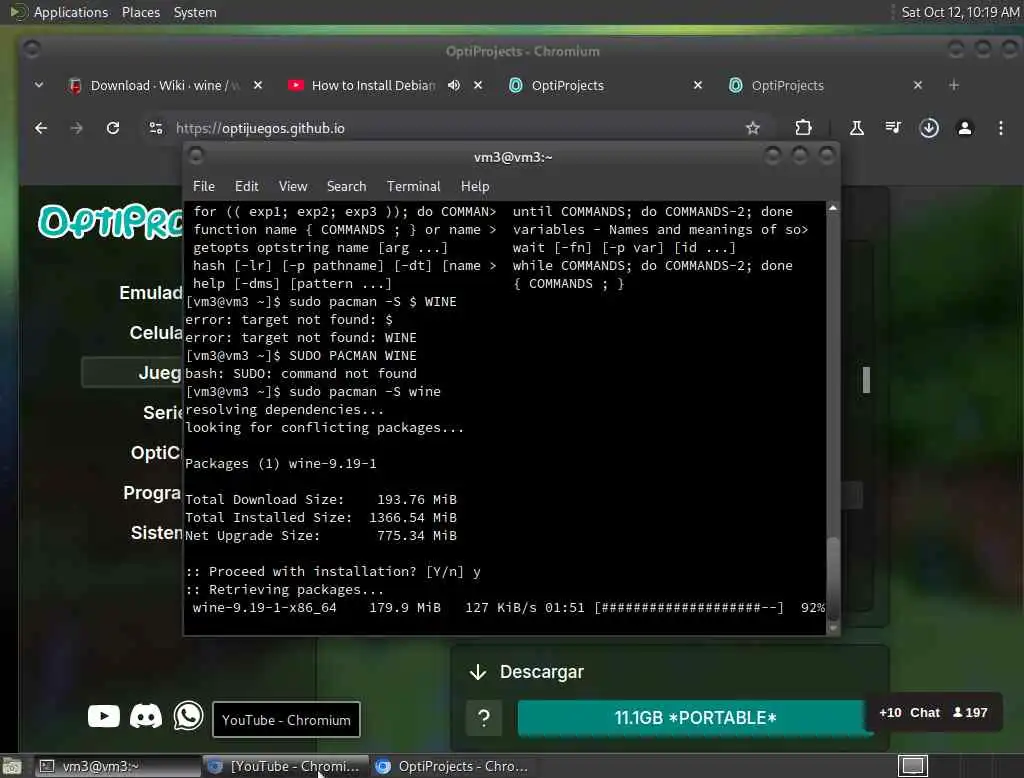Screen dimensions: 1024x778
Task: Click the Chromium forward arrow
Action: tap(76, 128)
